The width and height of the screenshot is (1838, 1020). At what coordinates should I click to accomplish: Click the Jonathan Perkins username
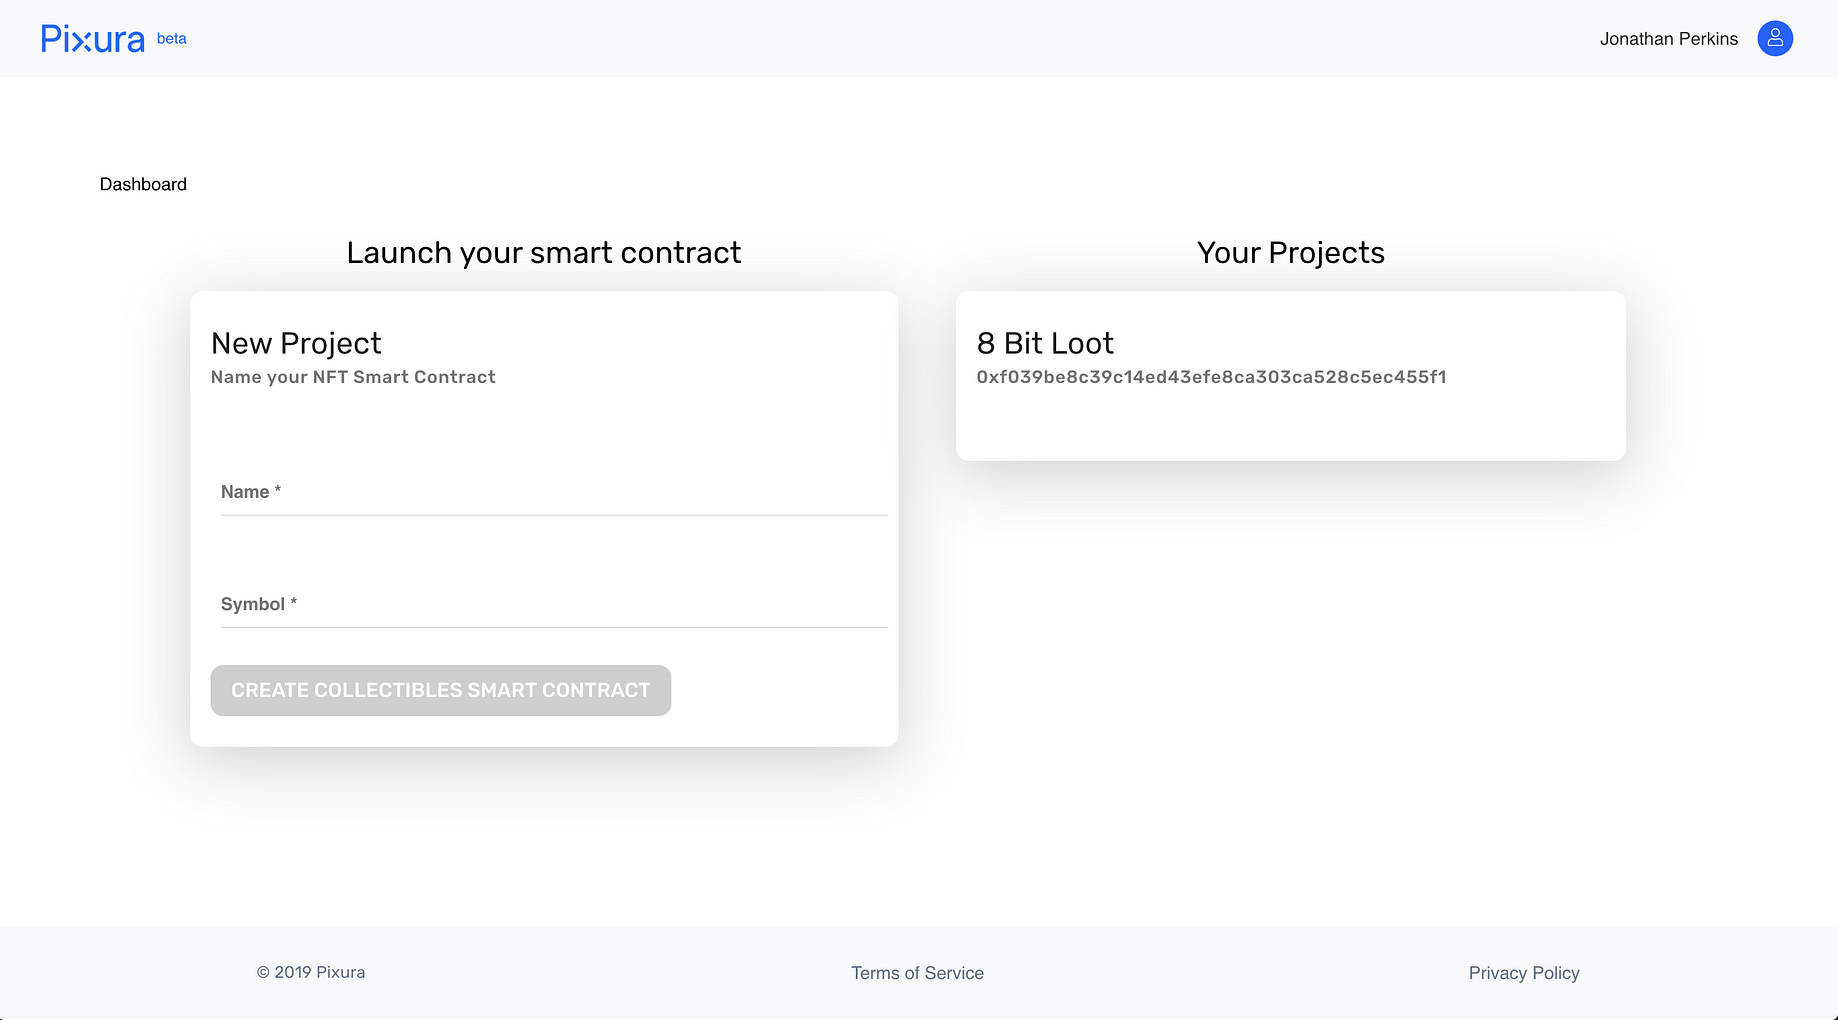pos(1669,39)
